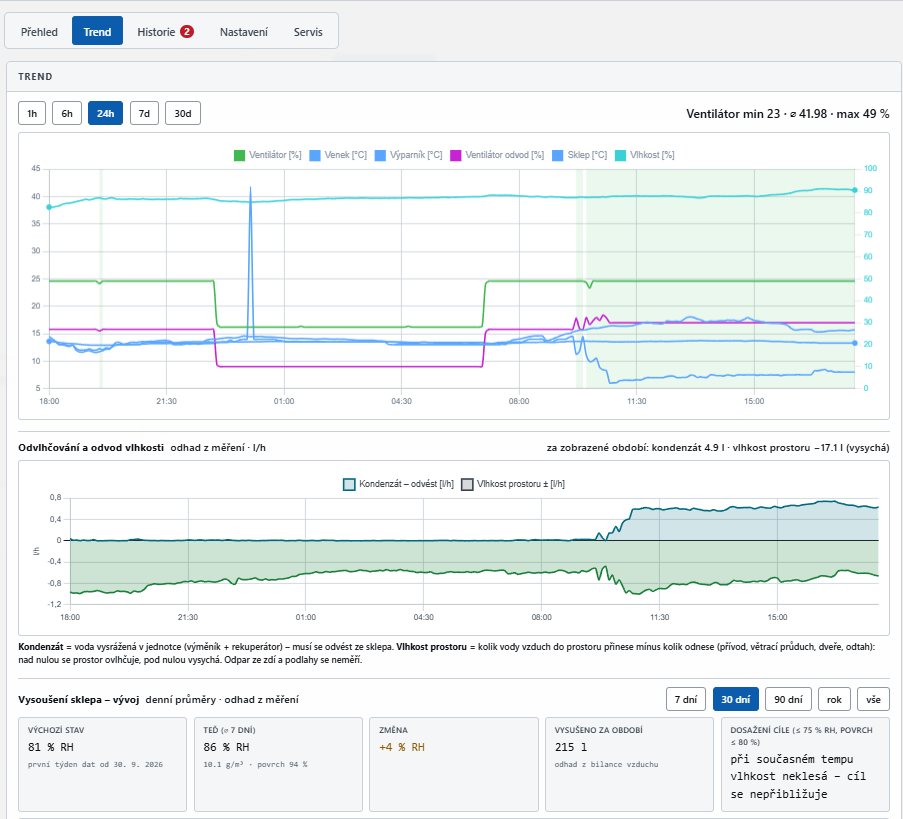Click the +4 % RH změna value
The image size is (903, 819).
[402, 747]
